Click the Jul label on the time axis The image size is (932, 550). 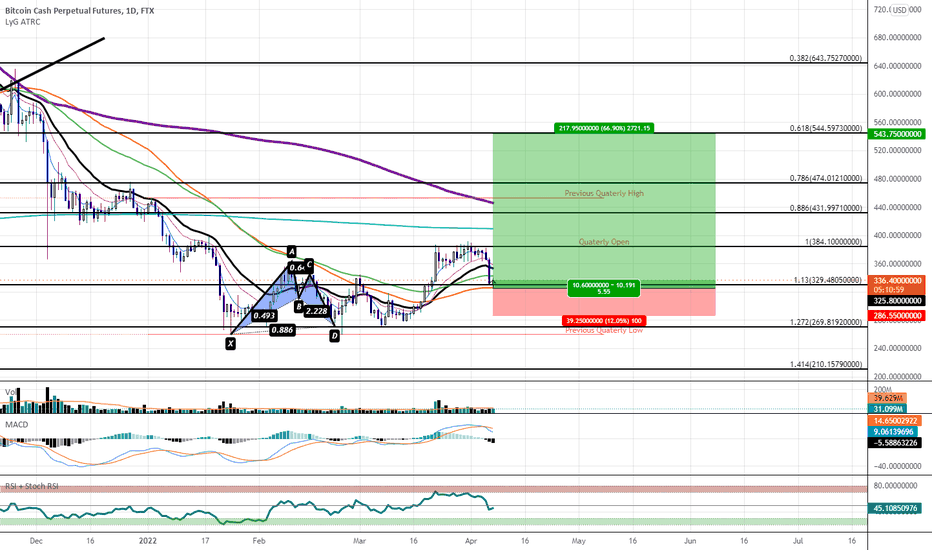pyautogui.click(x=798, y=541)
